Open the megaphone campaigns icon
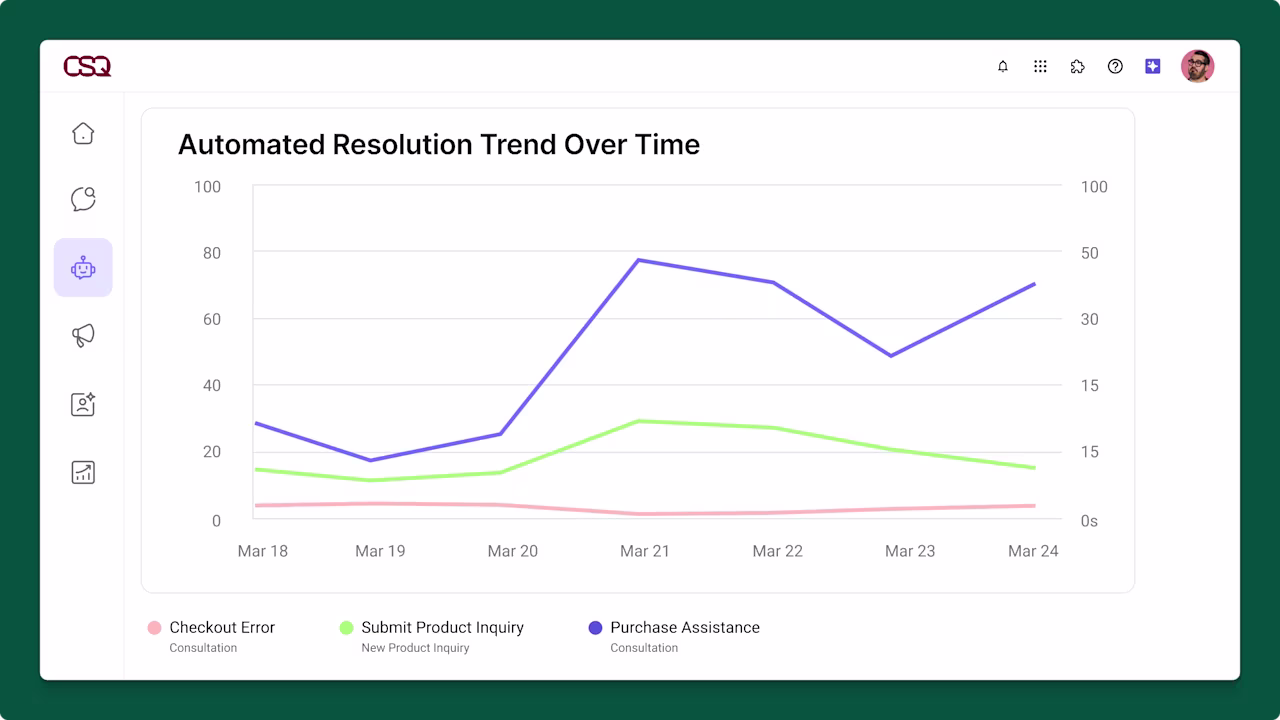Image resolution: width=1280 pixels, height=720 pixels. tap(83, 335)
